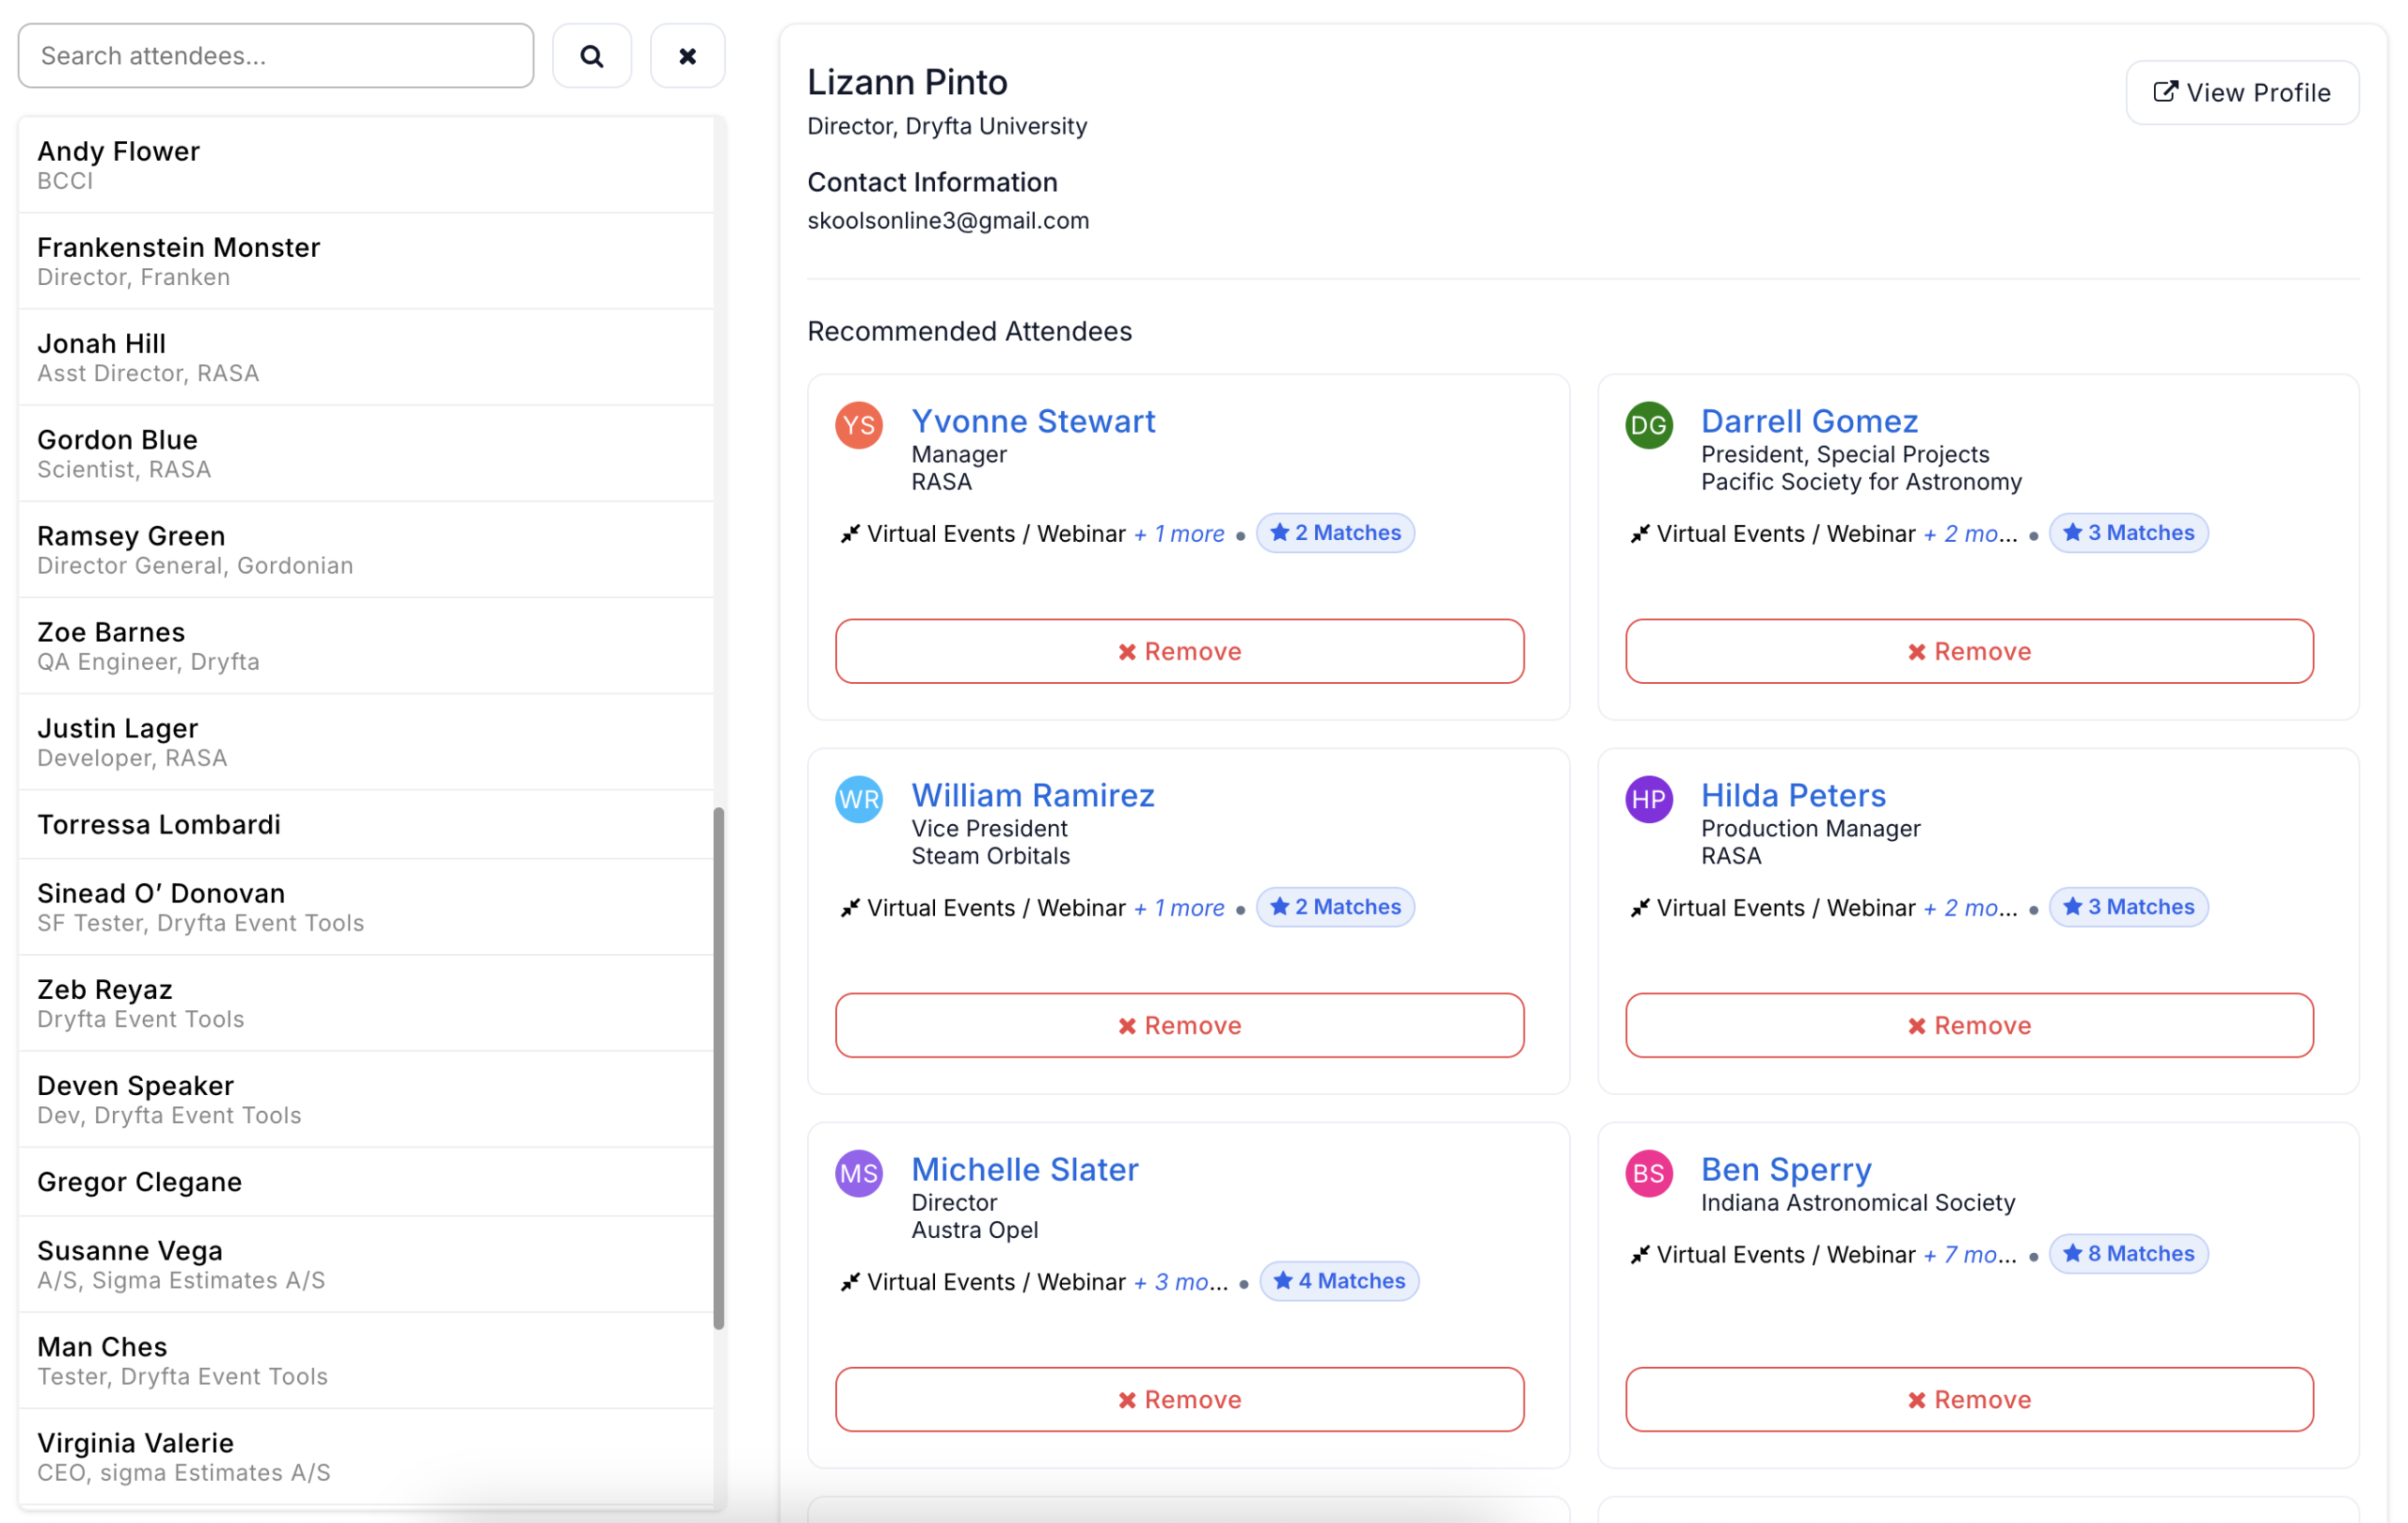The height and width of the screenshot is (1523, 2408).
Task: Open the View Profile button
Action: (x=2241, y=93)
